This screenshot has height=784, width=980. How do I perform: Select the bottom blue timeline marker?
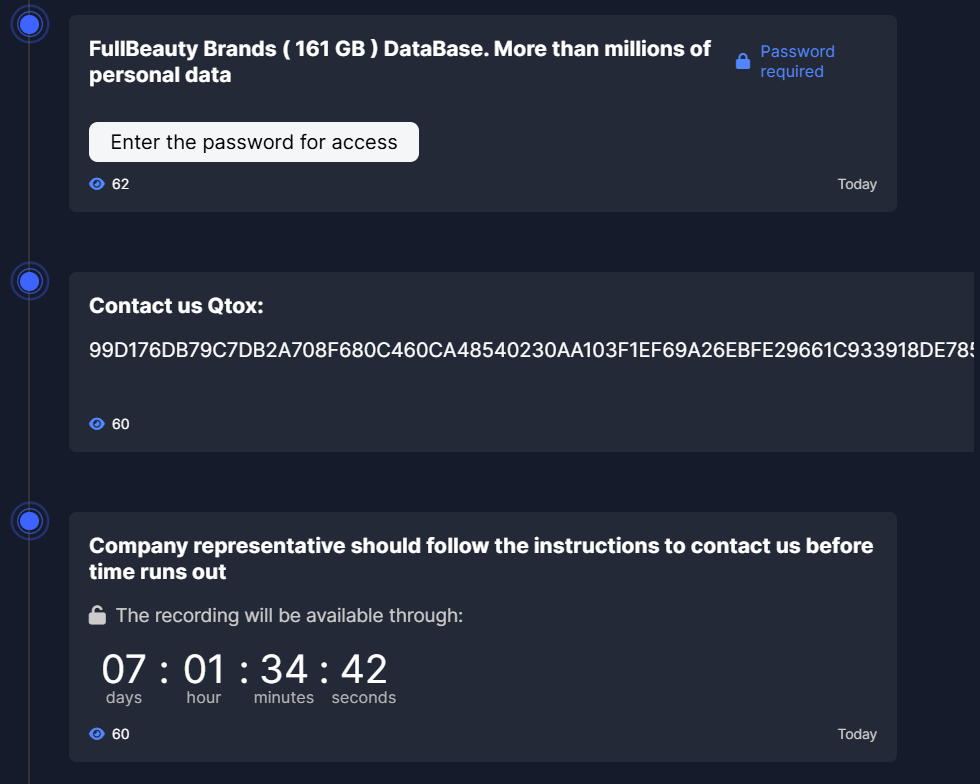click(30, 521)
